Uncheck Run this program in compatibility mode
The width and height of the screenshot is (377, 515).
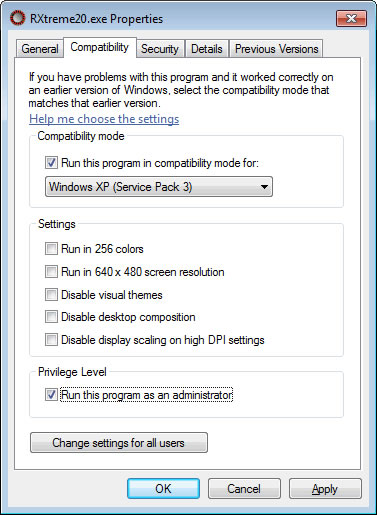point(51,163)
